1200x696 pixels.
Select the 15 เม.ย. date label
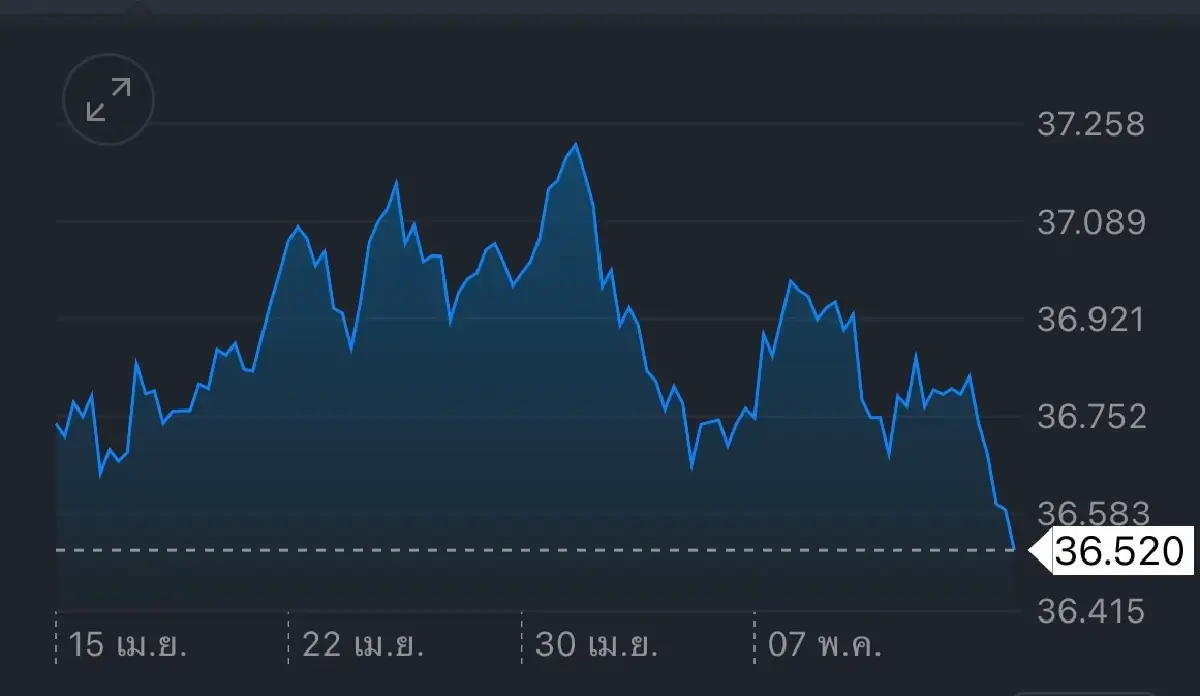coord(128,645)
